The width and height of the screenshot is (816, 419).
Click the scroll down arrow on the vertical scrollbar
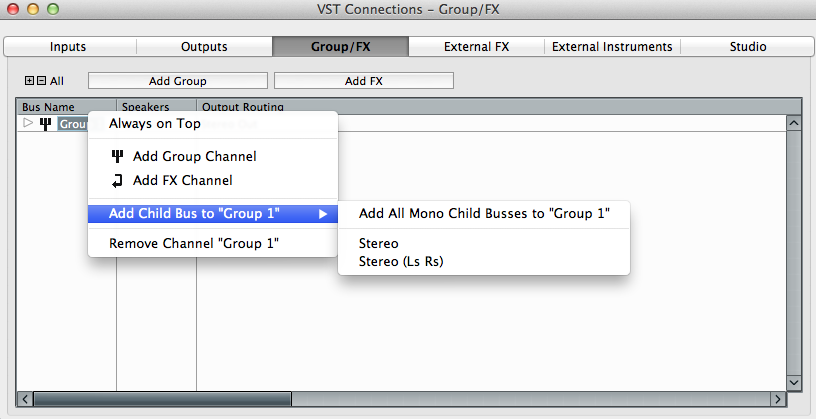(x=794, y=383)
